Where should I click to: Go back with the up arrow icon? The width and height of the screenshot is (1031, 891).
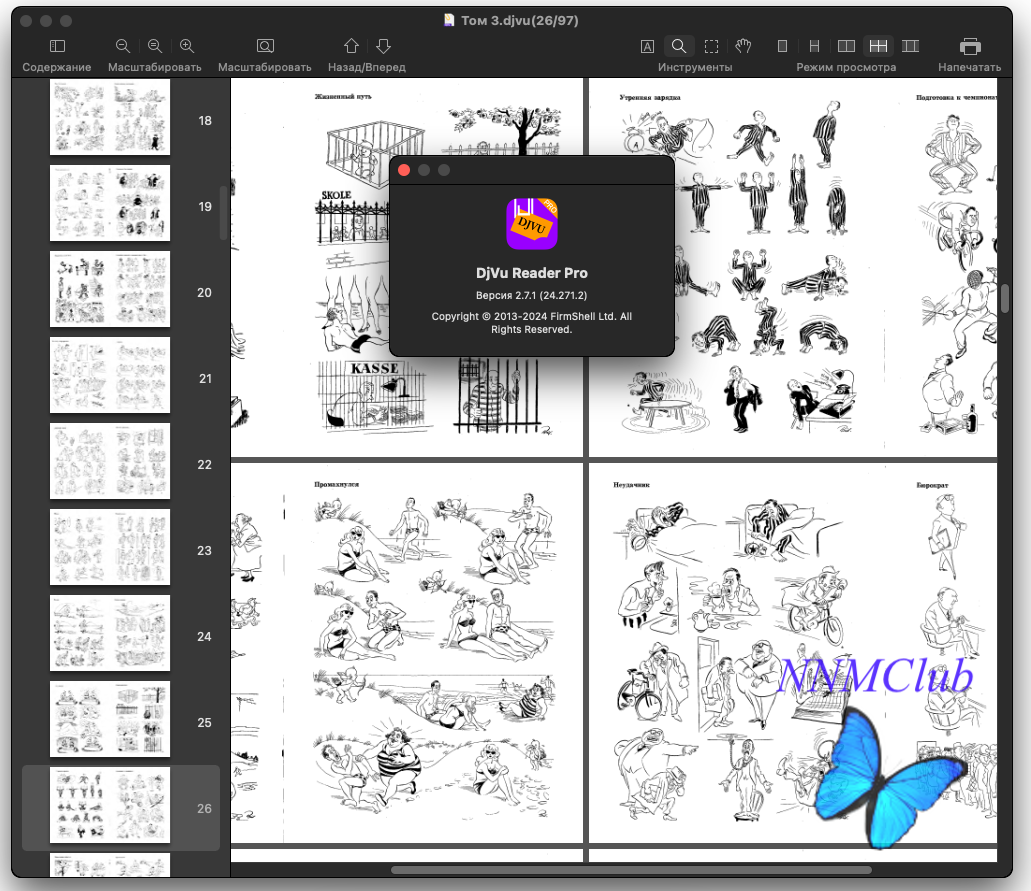coord(351,46)
